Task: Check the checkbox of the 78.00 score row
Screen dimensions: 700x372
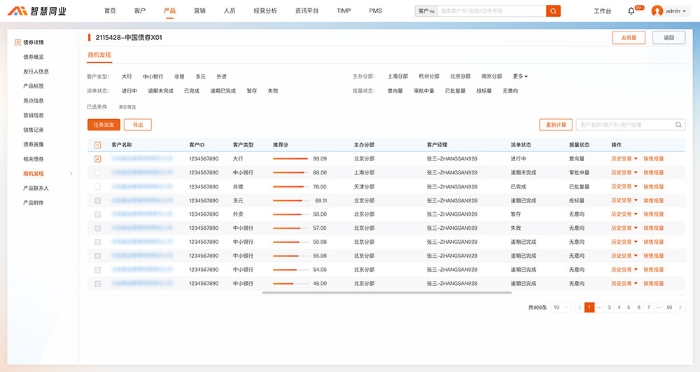Action: (98, 186)
